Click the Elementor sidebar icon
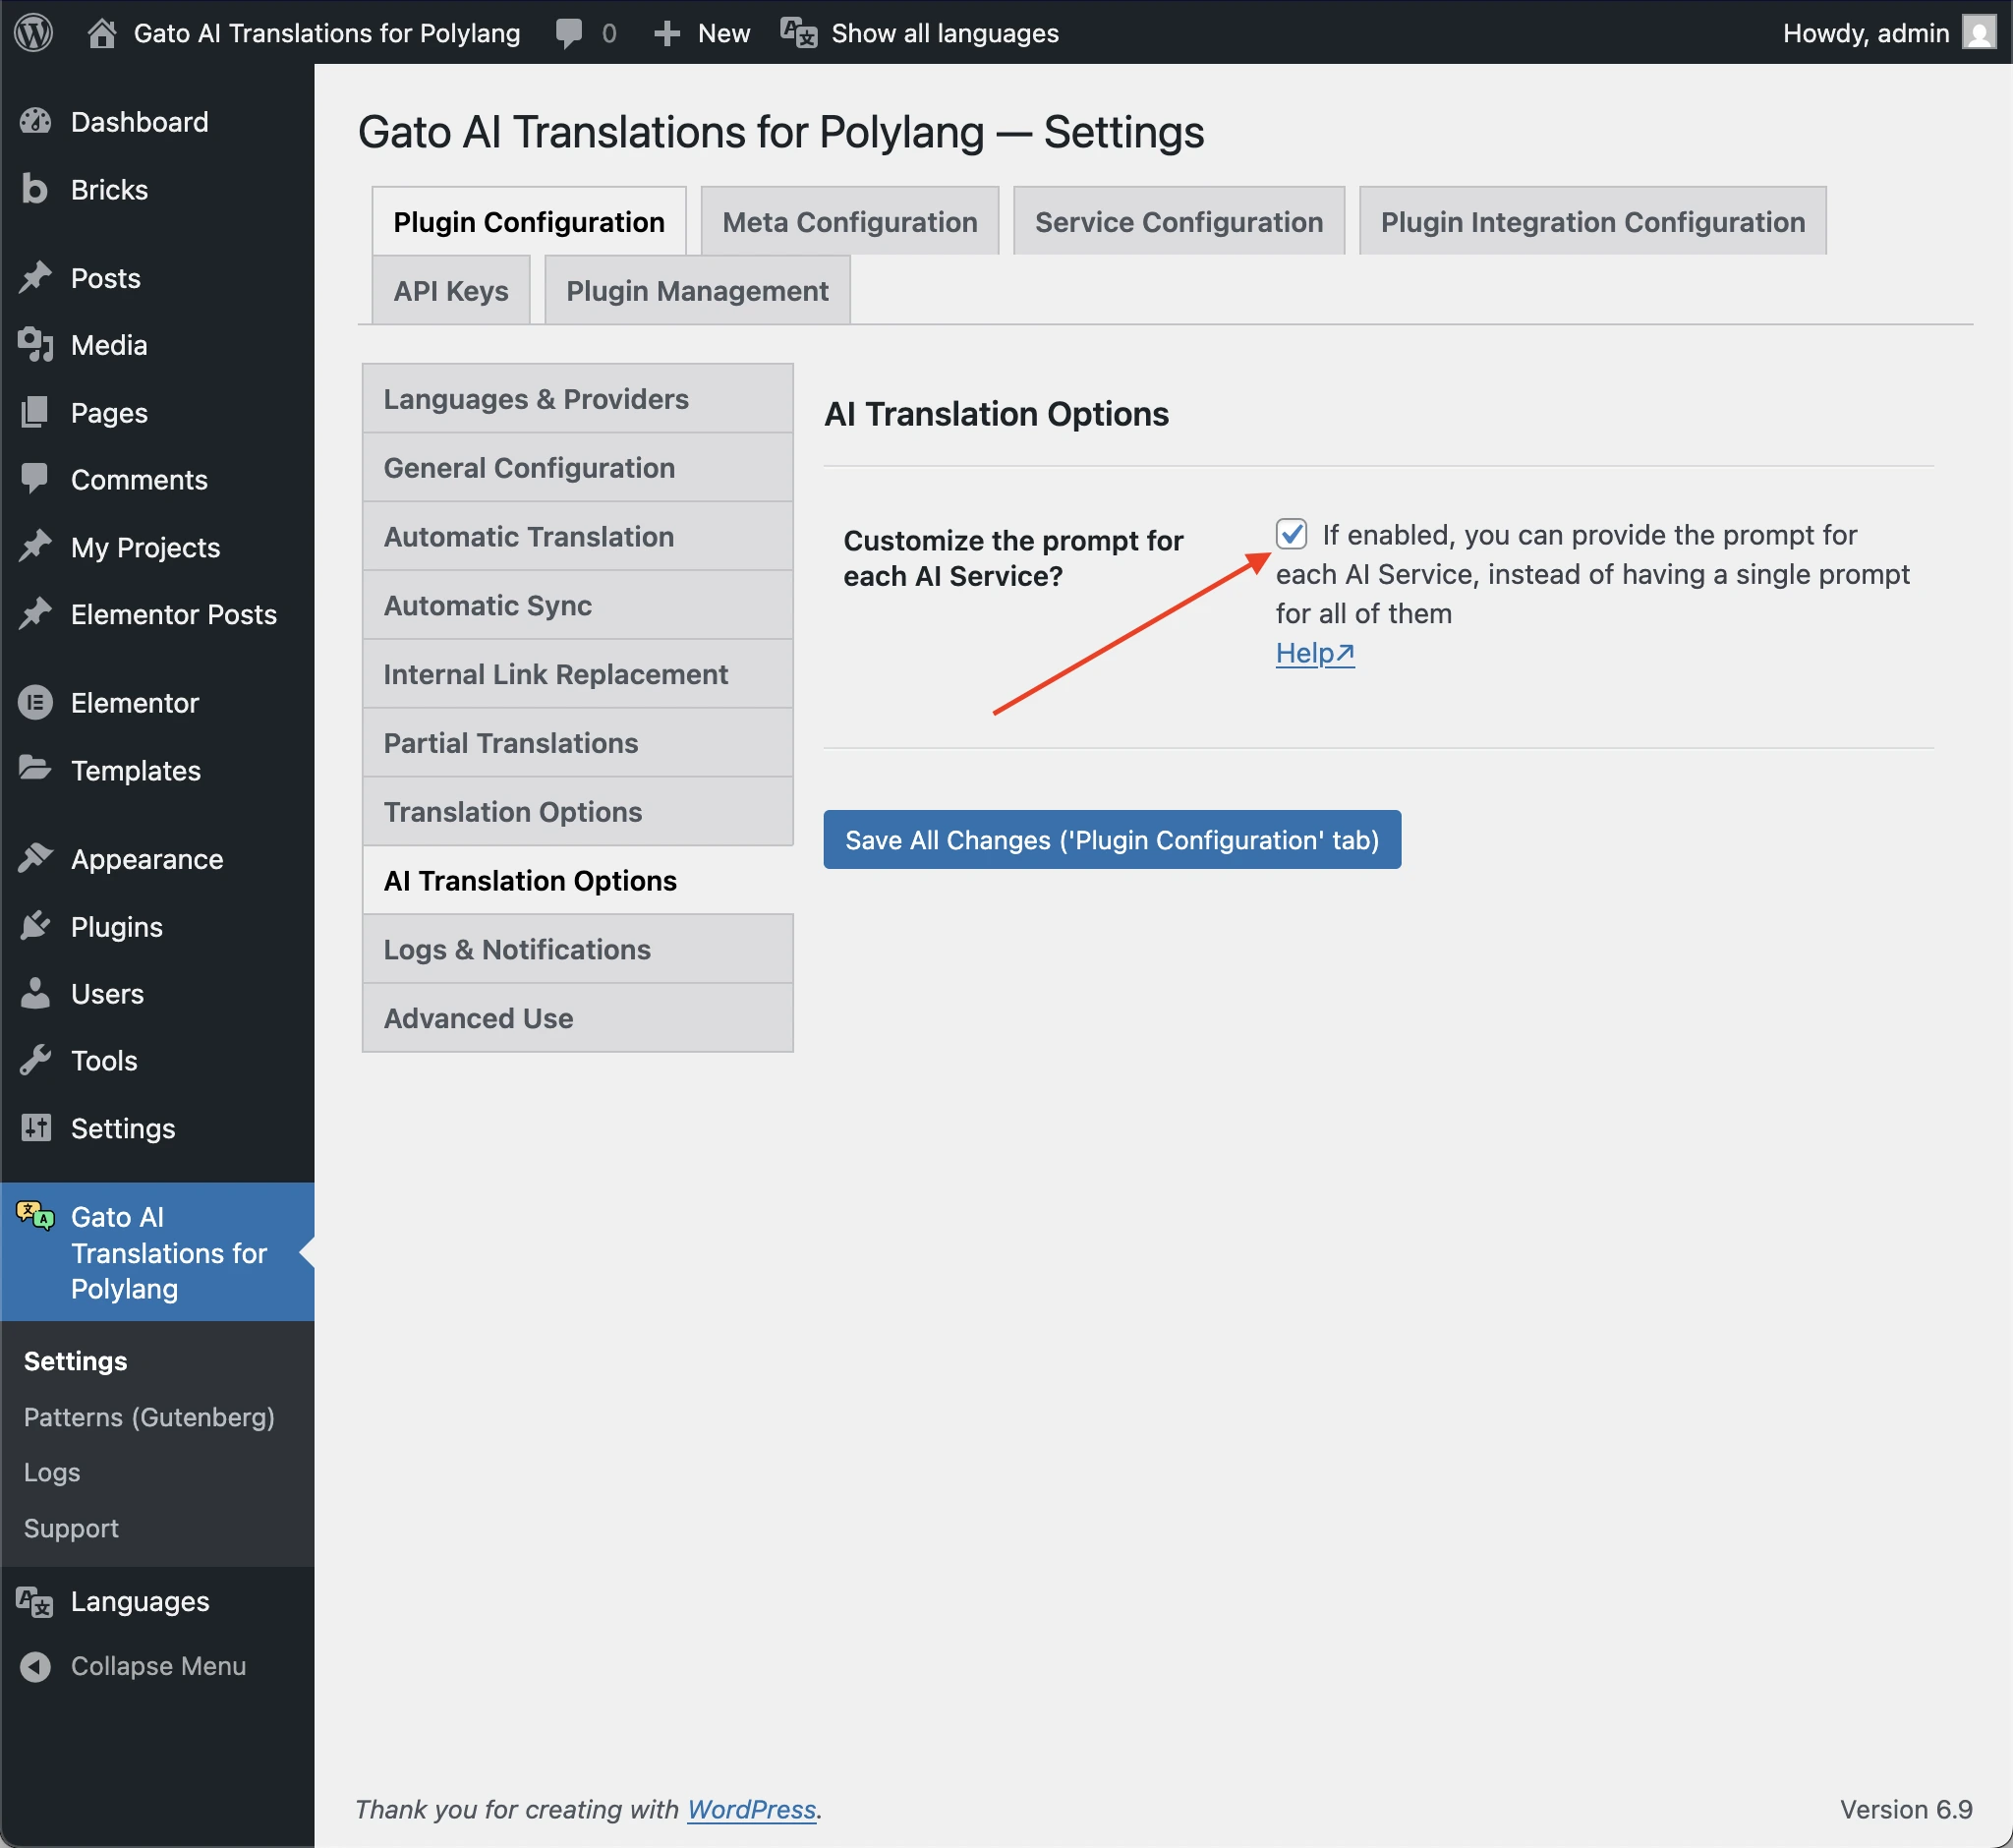This screenshot has height=1848, width=2013. (x=36, y=702)
